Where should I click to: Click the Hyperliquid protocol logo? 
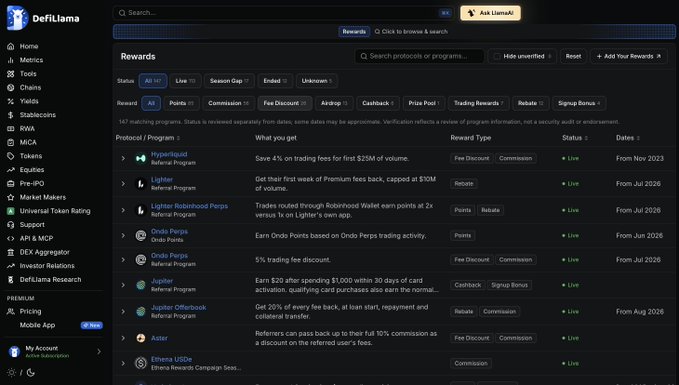141,159
